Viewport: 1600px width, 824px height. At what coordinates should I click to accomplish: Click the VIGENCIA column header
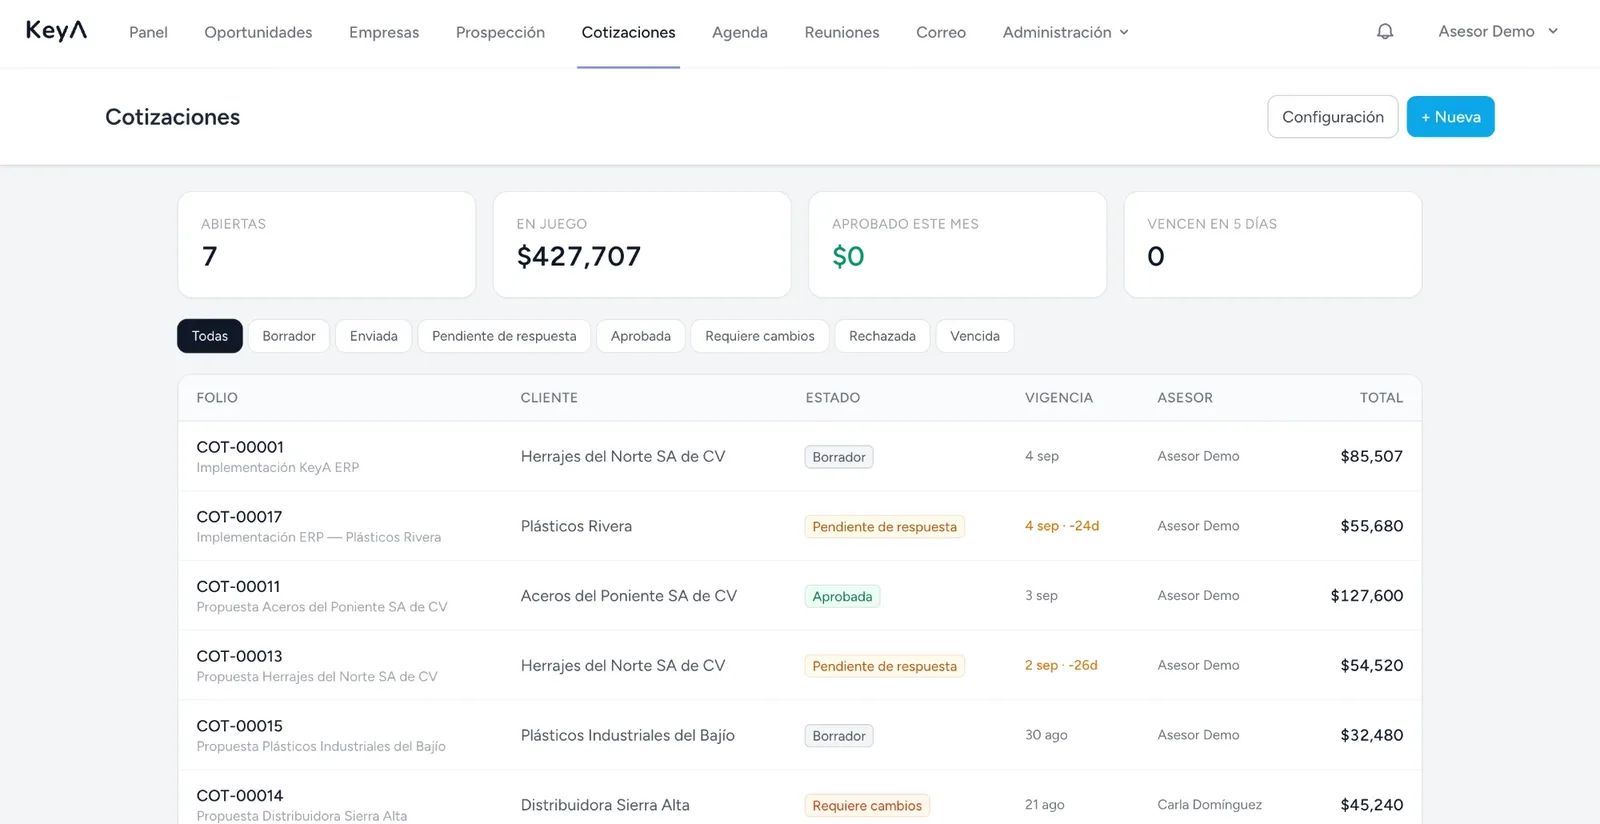click(x=1059, y=398)
